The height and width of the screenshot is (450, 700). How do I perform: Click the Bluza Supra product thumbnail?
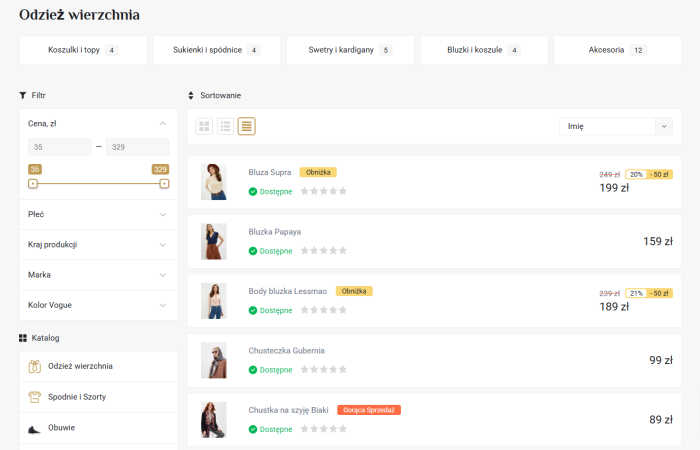pos(213,182)
